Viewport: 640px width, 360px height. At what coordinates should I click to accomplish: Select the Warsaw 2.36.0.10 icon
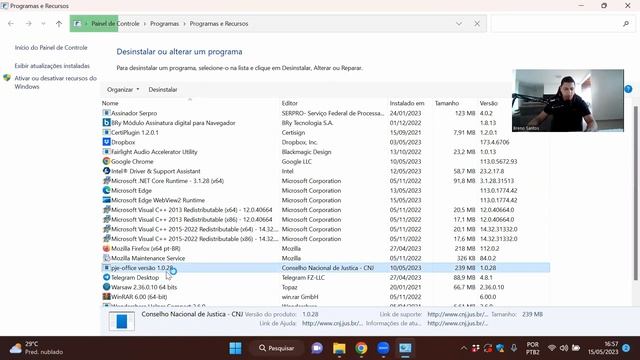point(107,287)
